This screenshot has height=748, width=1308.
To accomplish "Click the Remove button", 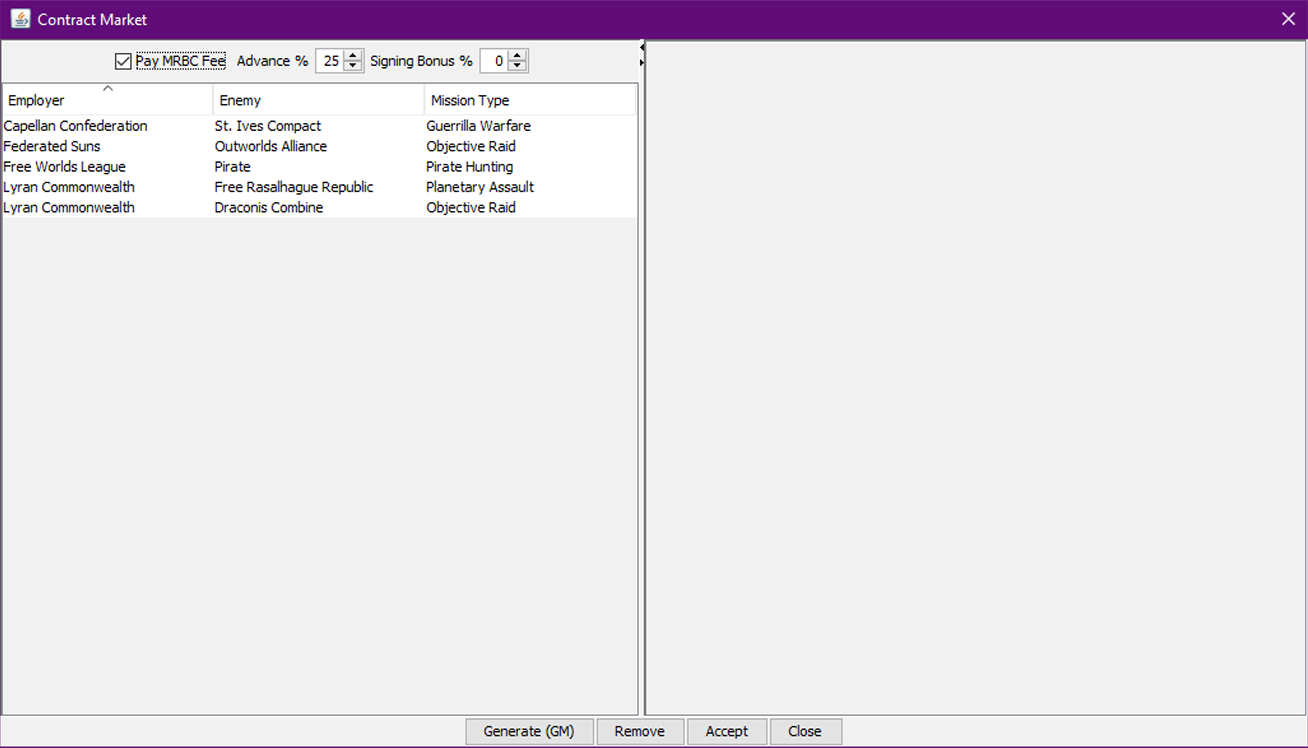I will point(640,731).
